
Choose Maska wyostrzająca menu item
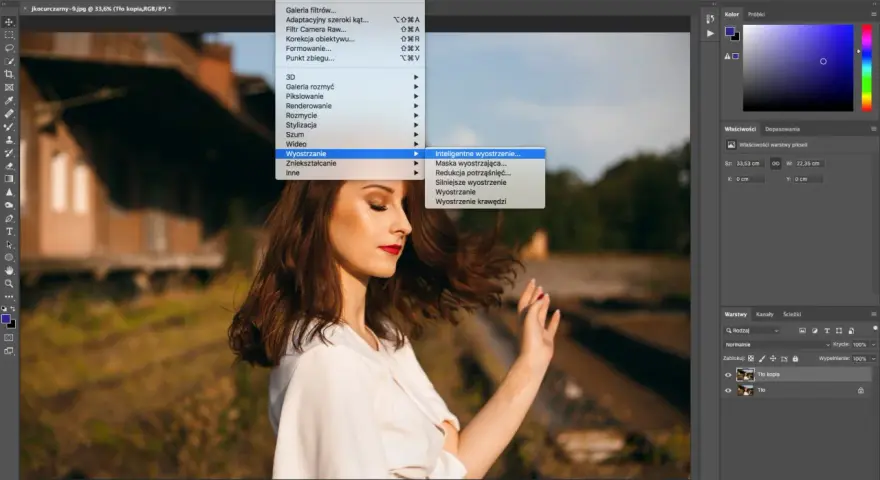(485, 163)
